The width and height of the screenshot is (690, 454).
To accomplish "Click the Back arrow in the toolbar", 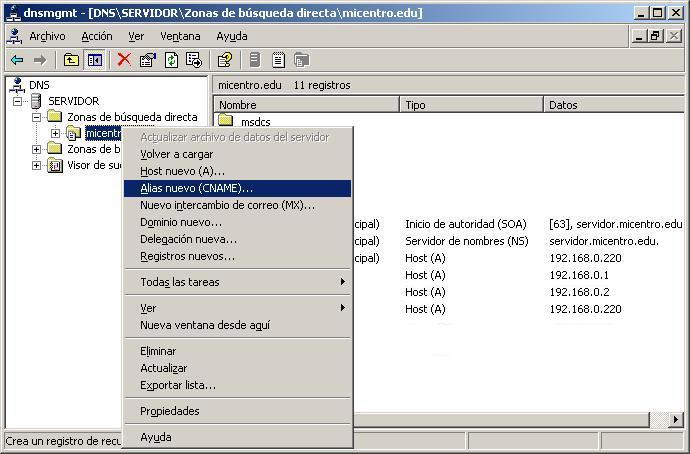I will (x=17, y=60).
